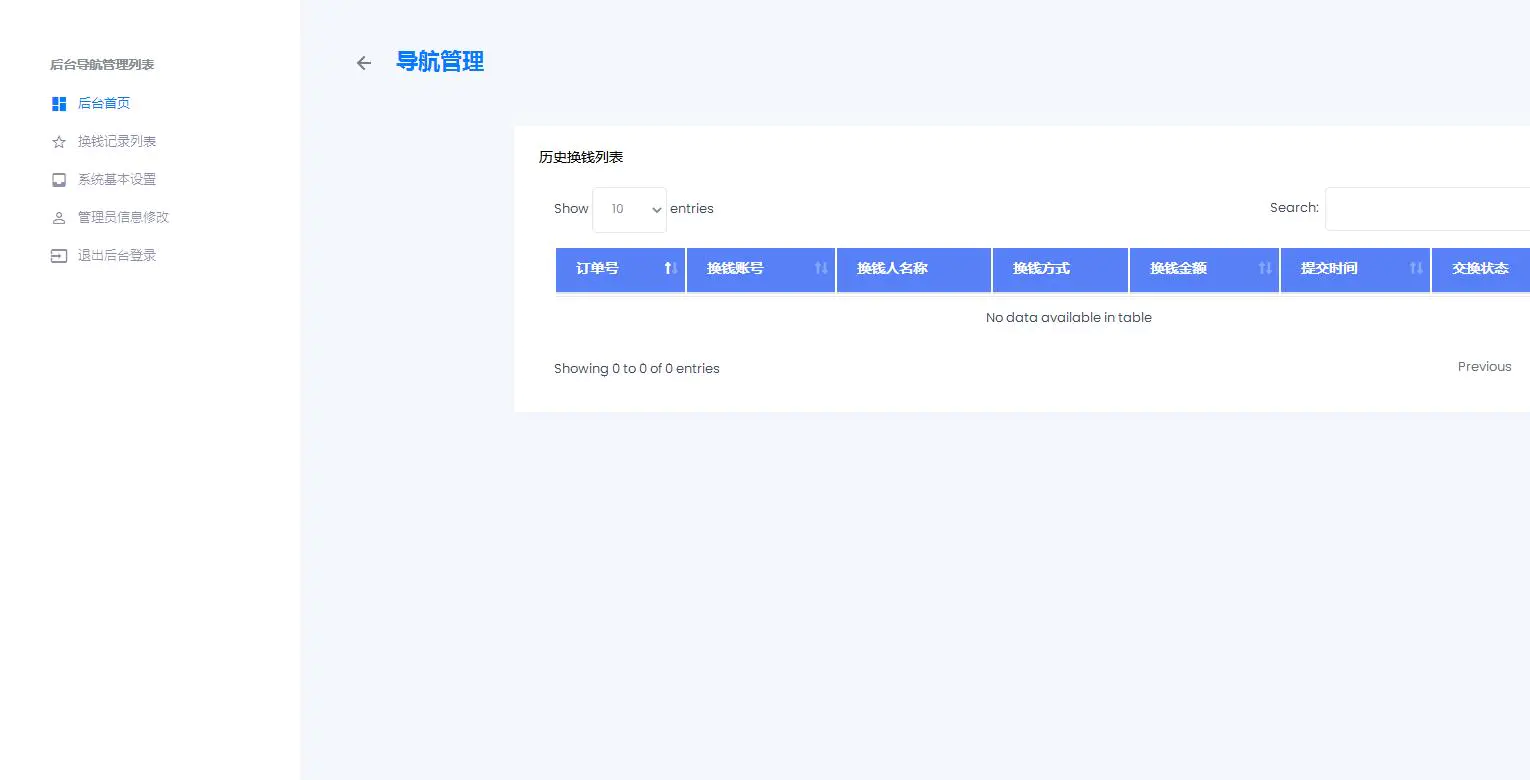Screen dimensions: 1530x780
Task: Click the person icon beside 管理员信息修改
Action: (58, 217)
